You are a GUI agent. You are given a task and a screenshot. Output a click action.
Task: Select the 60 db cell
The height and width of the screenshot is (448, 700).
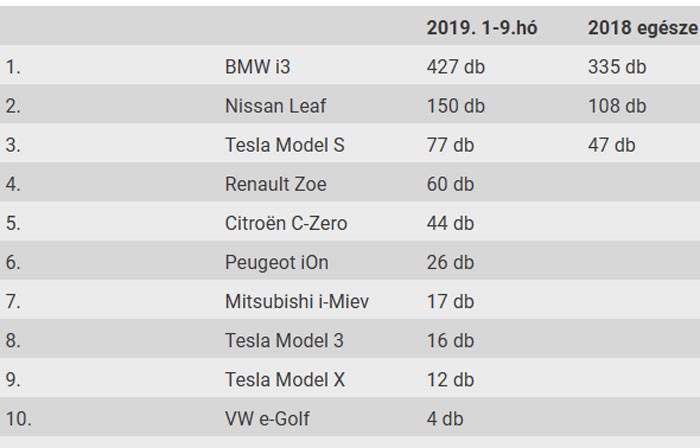(451, 184)
